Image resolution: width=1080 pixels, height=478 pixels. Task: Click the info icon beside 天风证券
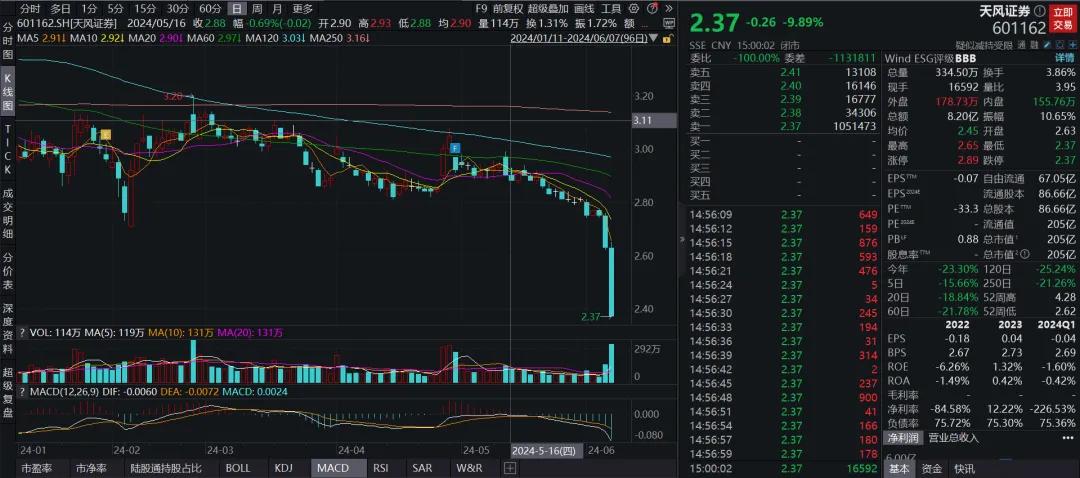pos(1039,11)
